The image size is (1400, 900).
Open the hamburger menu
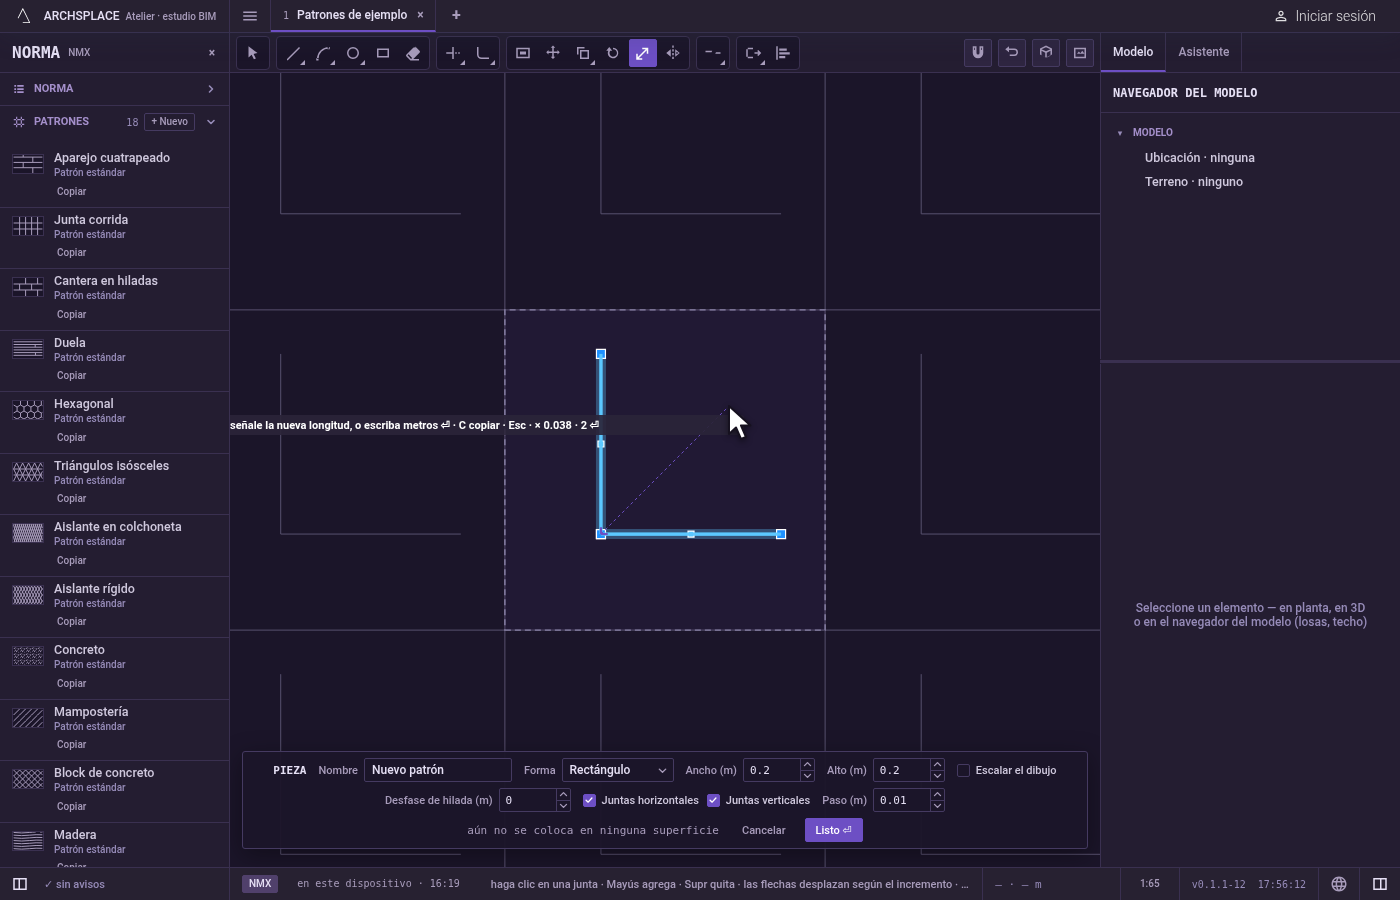click(x=250, y=15)
